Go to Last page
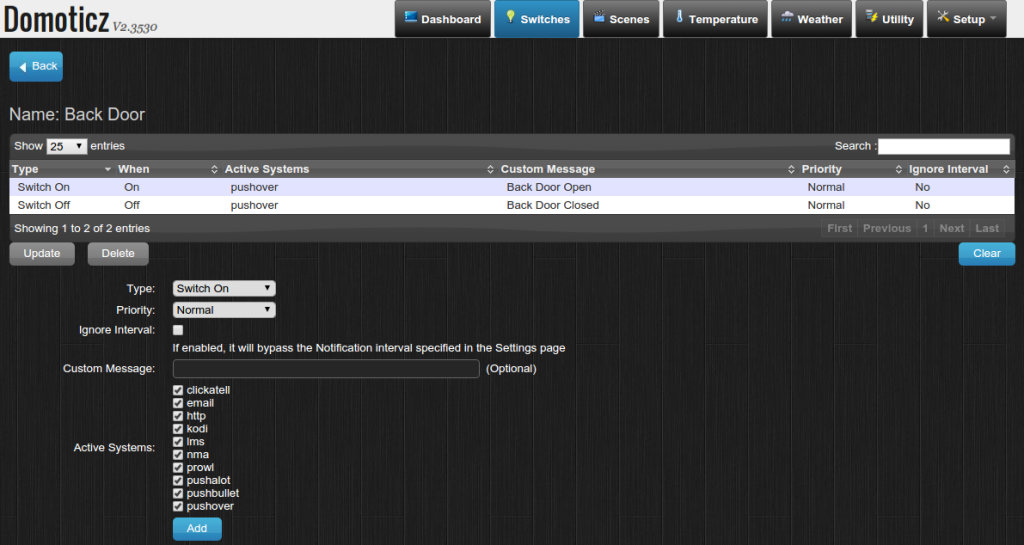The height and width of the screenshot is (545, 1024). point(987,228)
